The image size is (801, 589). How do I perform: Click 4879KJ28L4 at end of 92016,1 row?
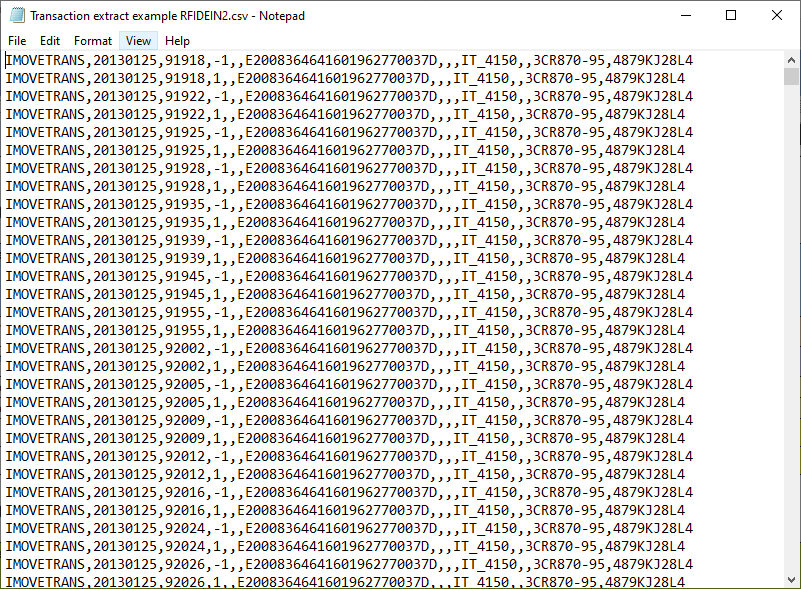tap(645, 510)
